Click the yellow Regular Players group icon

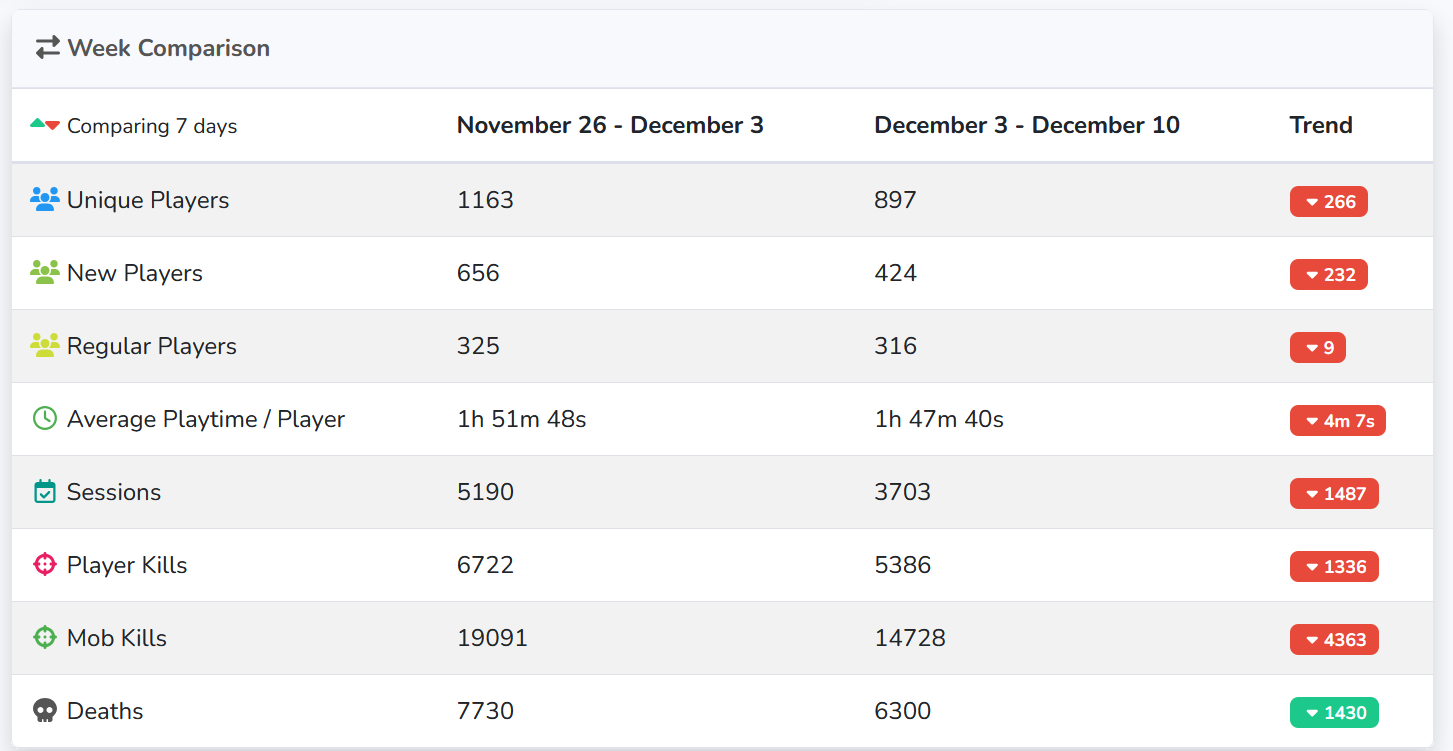pyautogui.click(x=45, y=346)
